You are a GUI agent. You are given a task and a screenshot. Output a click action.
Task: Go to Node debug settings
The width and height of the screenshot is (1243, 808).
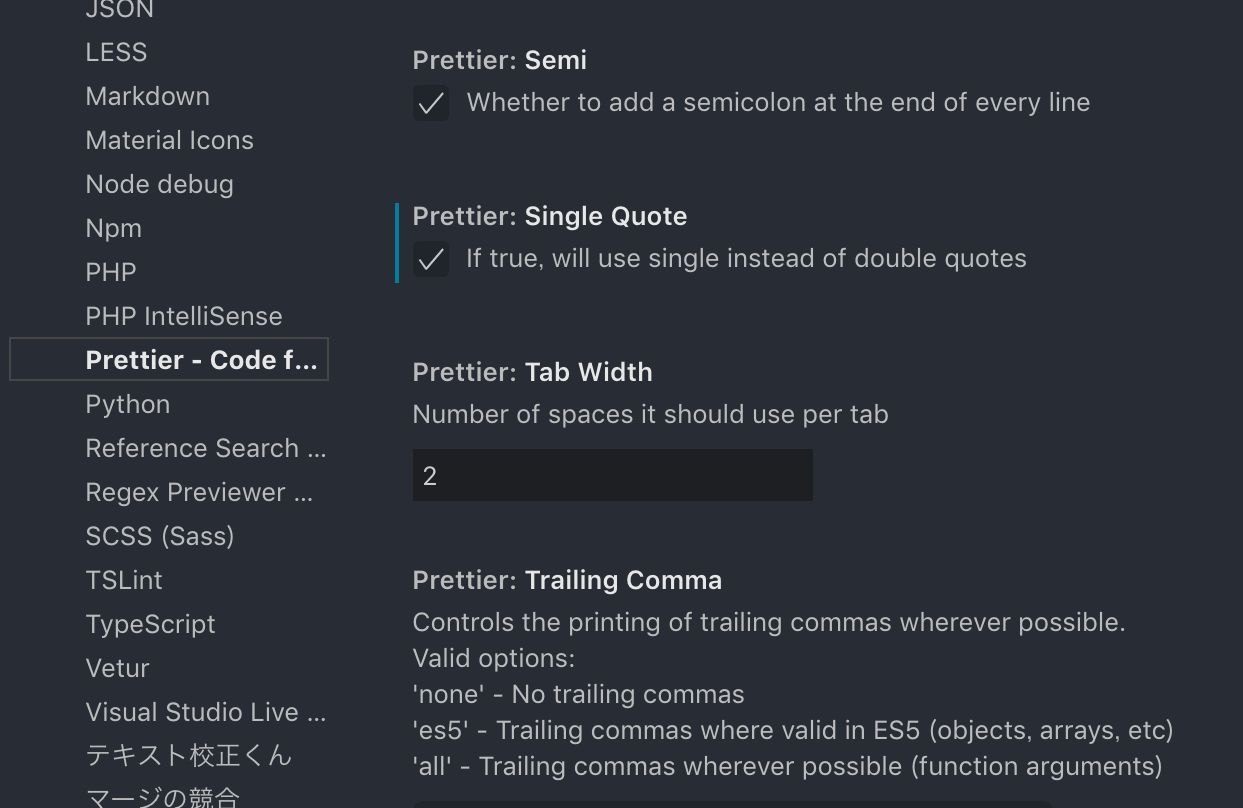pyautogui.click(x=160, y=184)
